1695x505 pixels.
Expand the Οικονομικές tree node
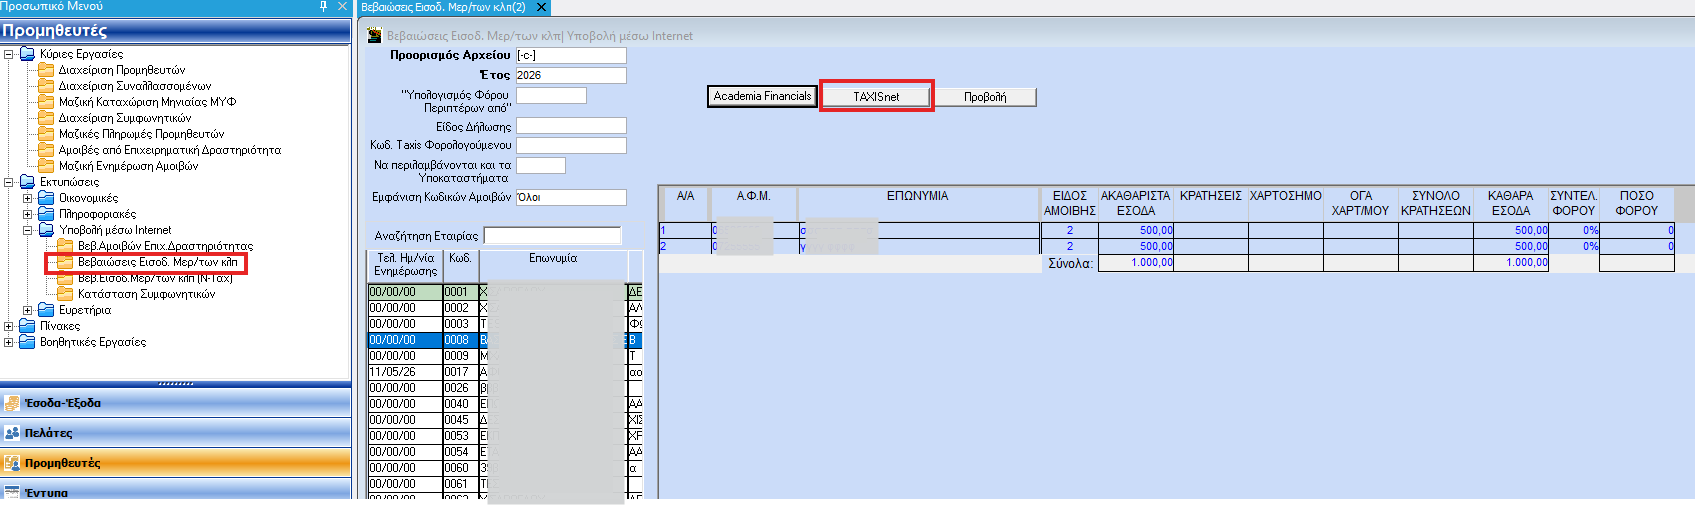[28, 198]
